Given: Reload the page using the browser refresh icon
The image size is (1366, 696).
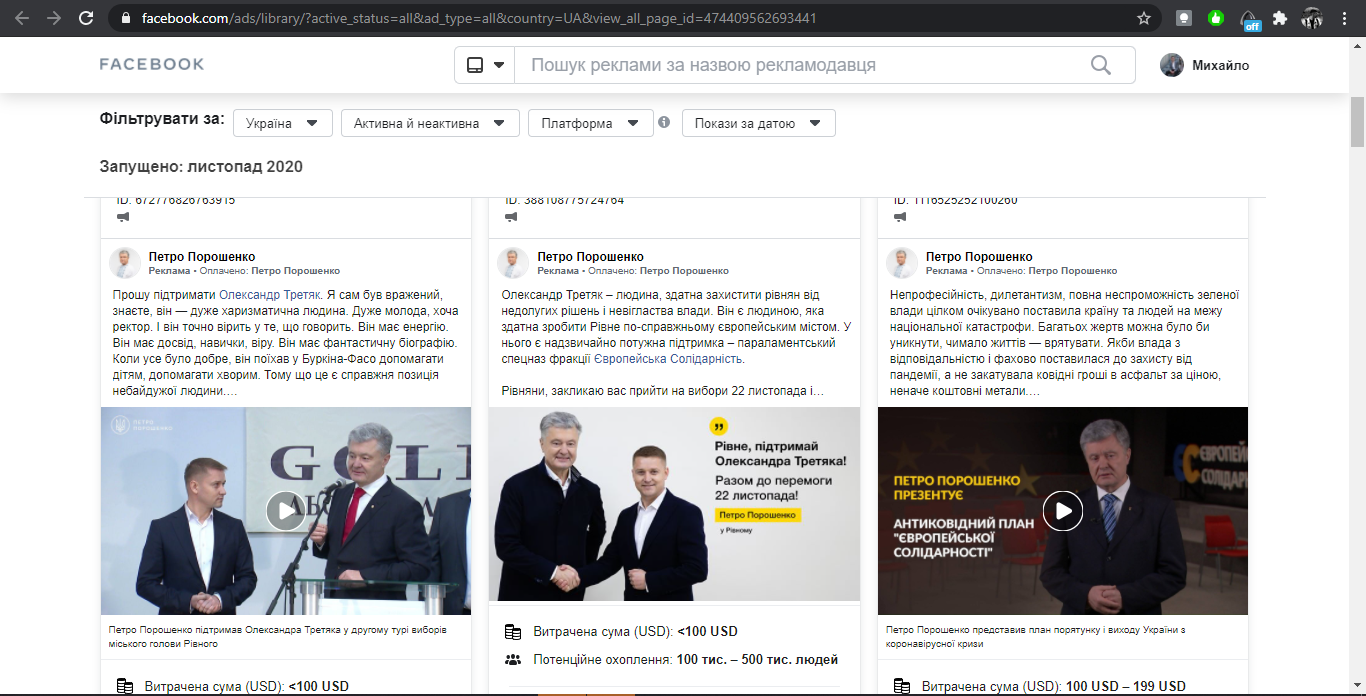Looking at the screenshot, I should click(86, 18).
